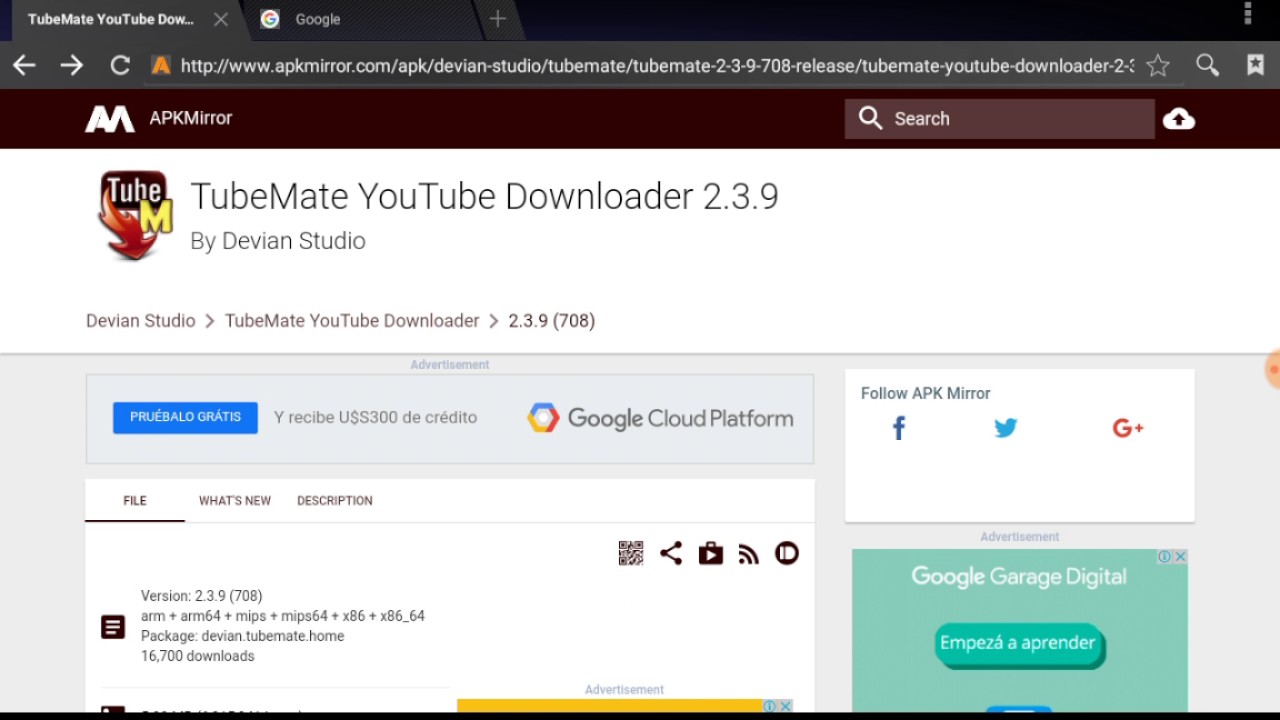Close the TubeMate YouTube Downloader tab
1280x720 pixels.
221,19
